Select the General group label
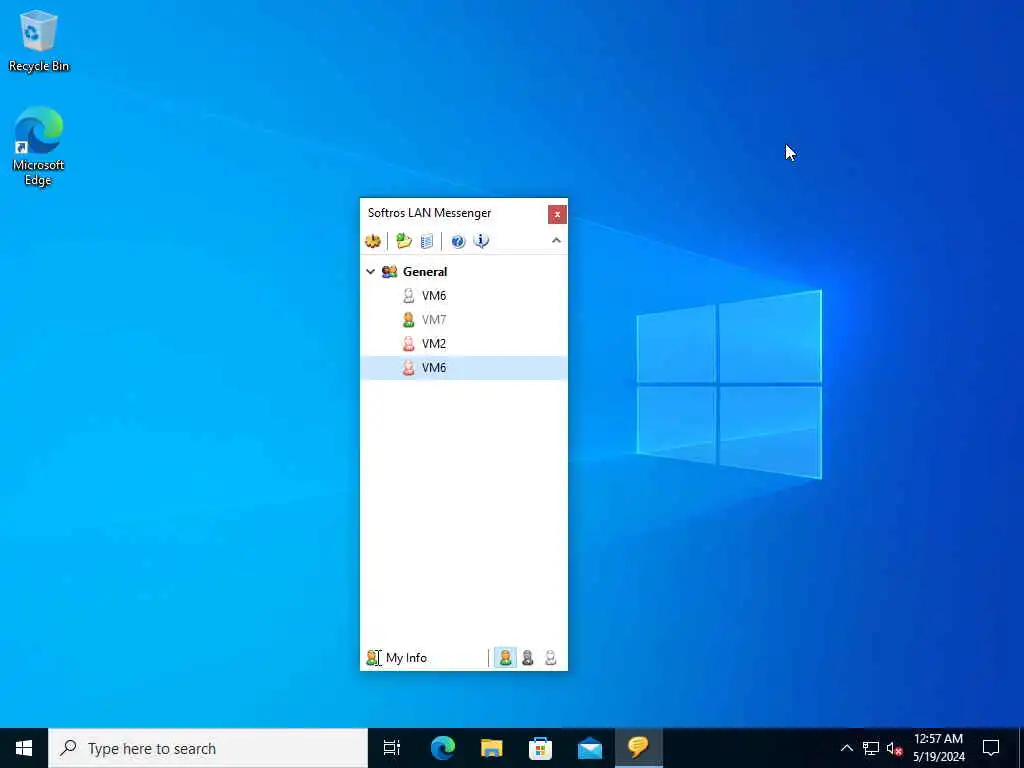This screenshot has height=768, width=1024. pyautogui.click(x=424, y=272)
